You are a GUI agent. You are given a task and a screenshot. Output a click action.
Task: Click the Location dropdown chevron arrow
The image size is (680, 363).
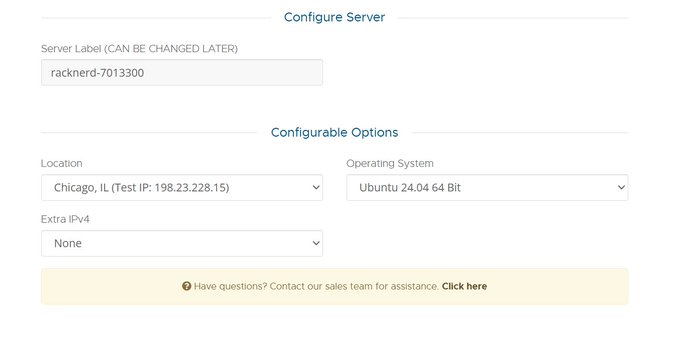pyautogui.click(x=316, y=187)
